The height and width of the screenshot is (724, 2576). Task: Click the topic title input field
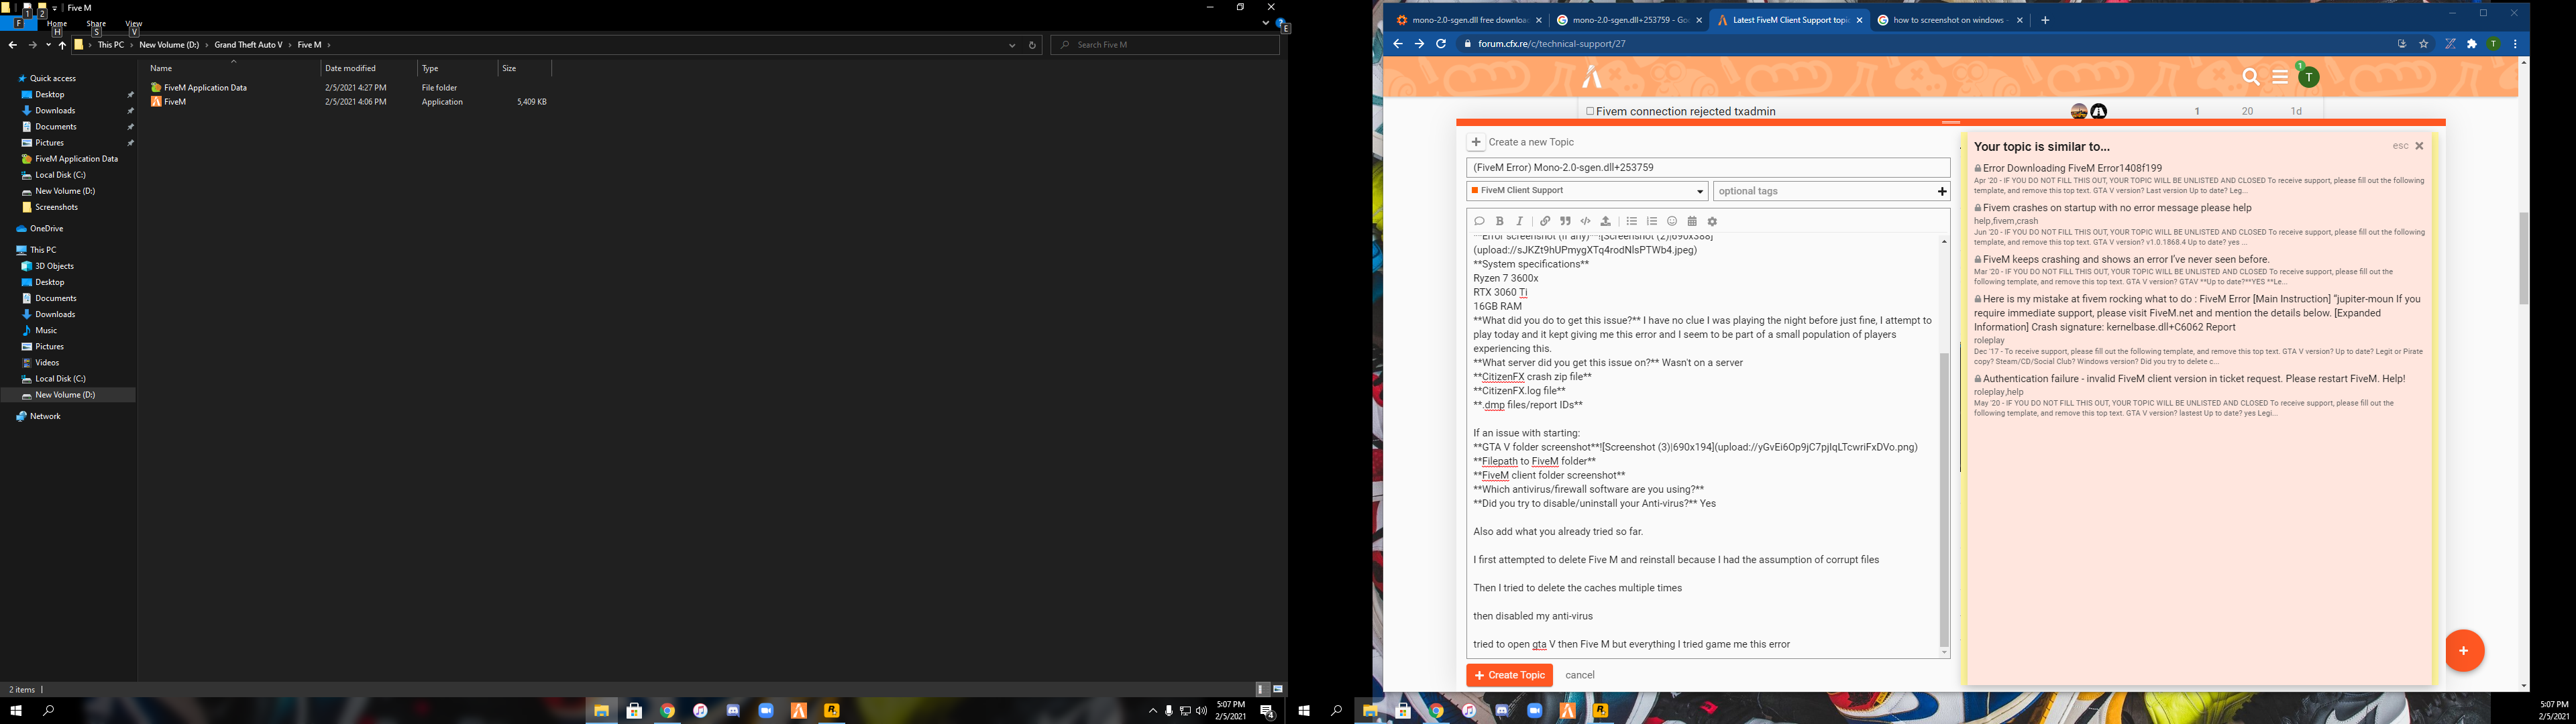[1708, 168]
